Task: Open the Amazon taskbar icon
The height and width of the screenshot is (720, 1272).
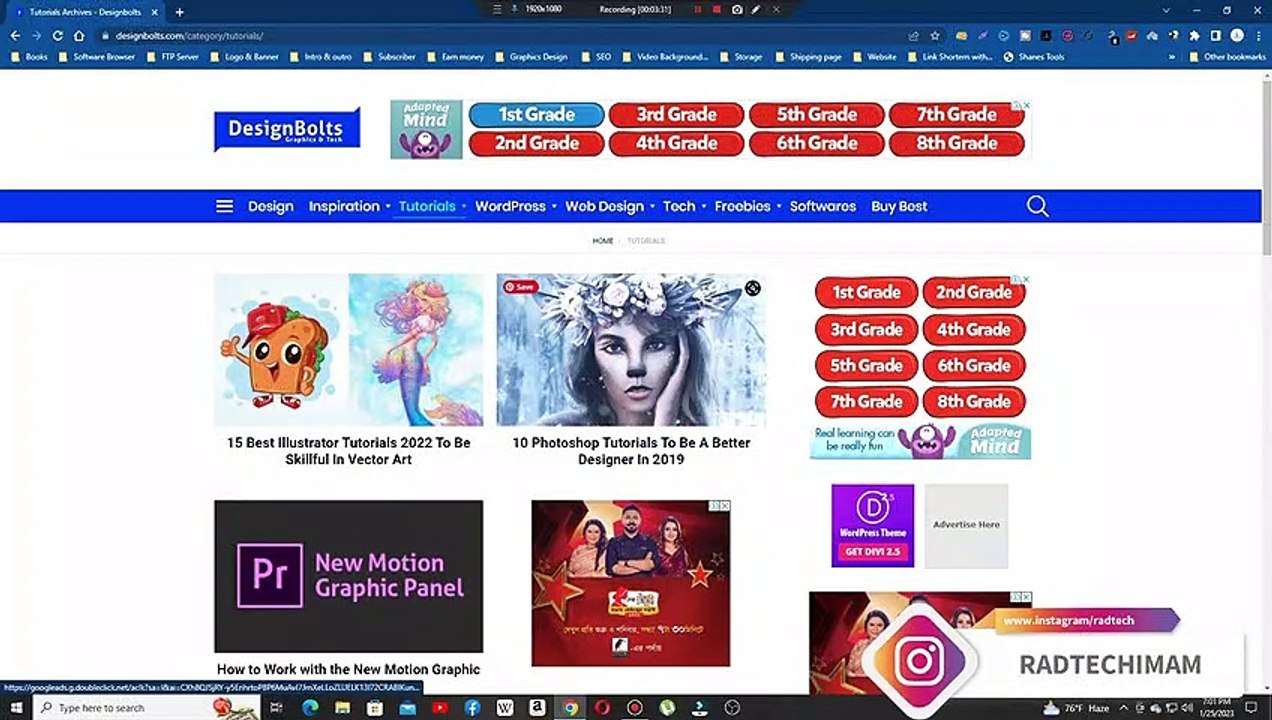Action: click(537, 708)
